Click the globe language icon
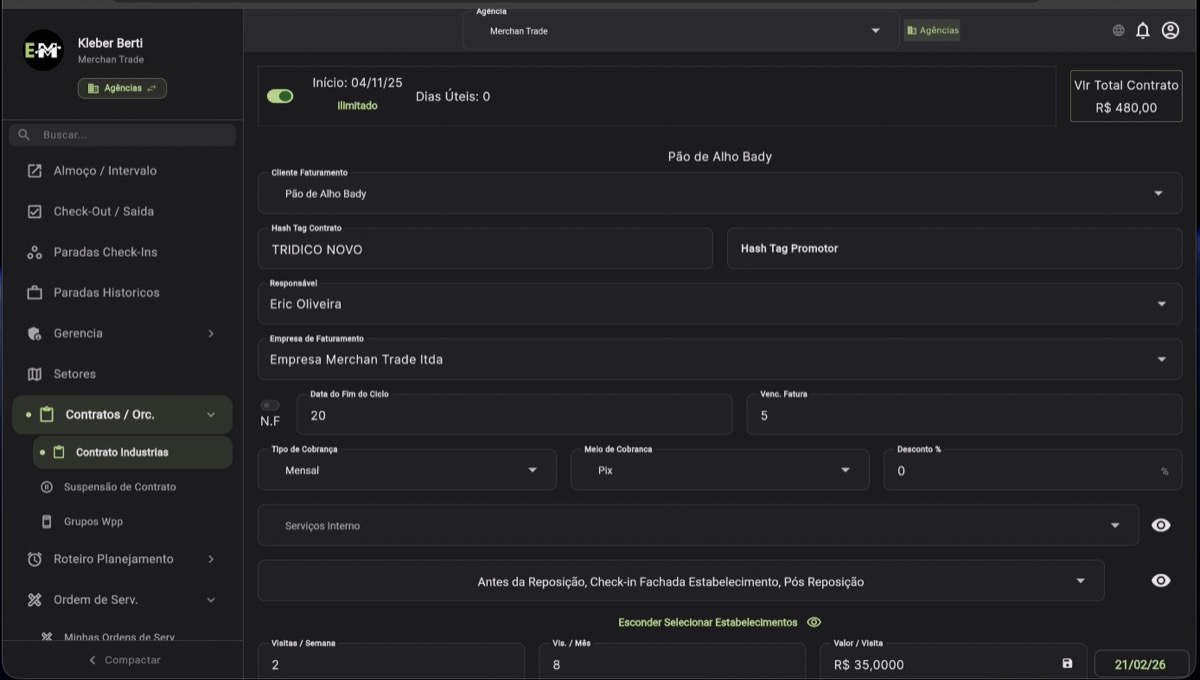The image size is (1200, 680). pos(1118,31)
